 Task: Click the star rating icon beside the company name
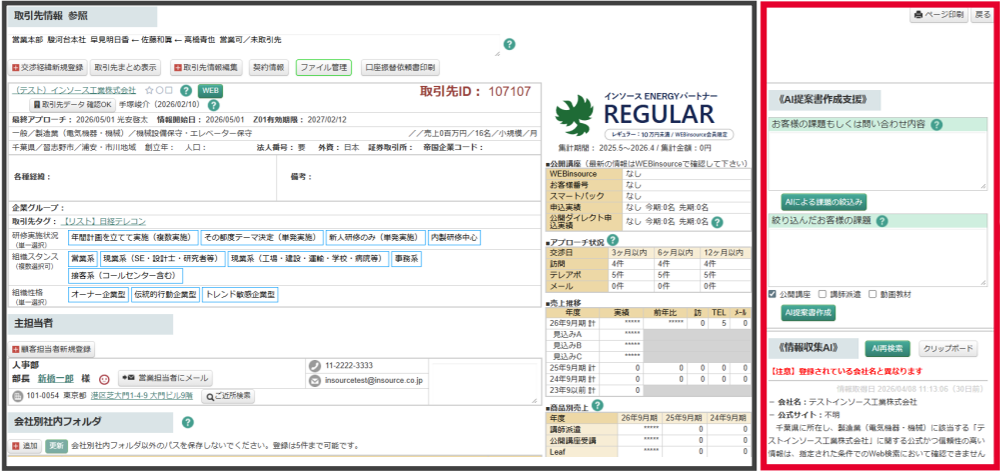(149, 91)
